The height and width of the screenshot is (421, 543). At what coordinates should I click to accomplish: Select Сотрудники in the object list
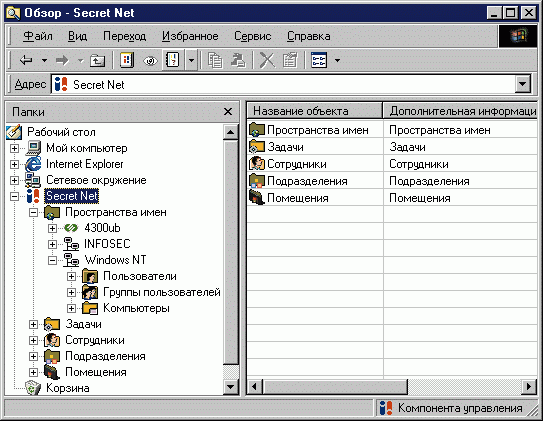click(296, 164)
